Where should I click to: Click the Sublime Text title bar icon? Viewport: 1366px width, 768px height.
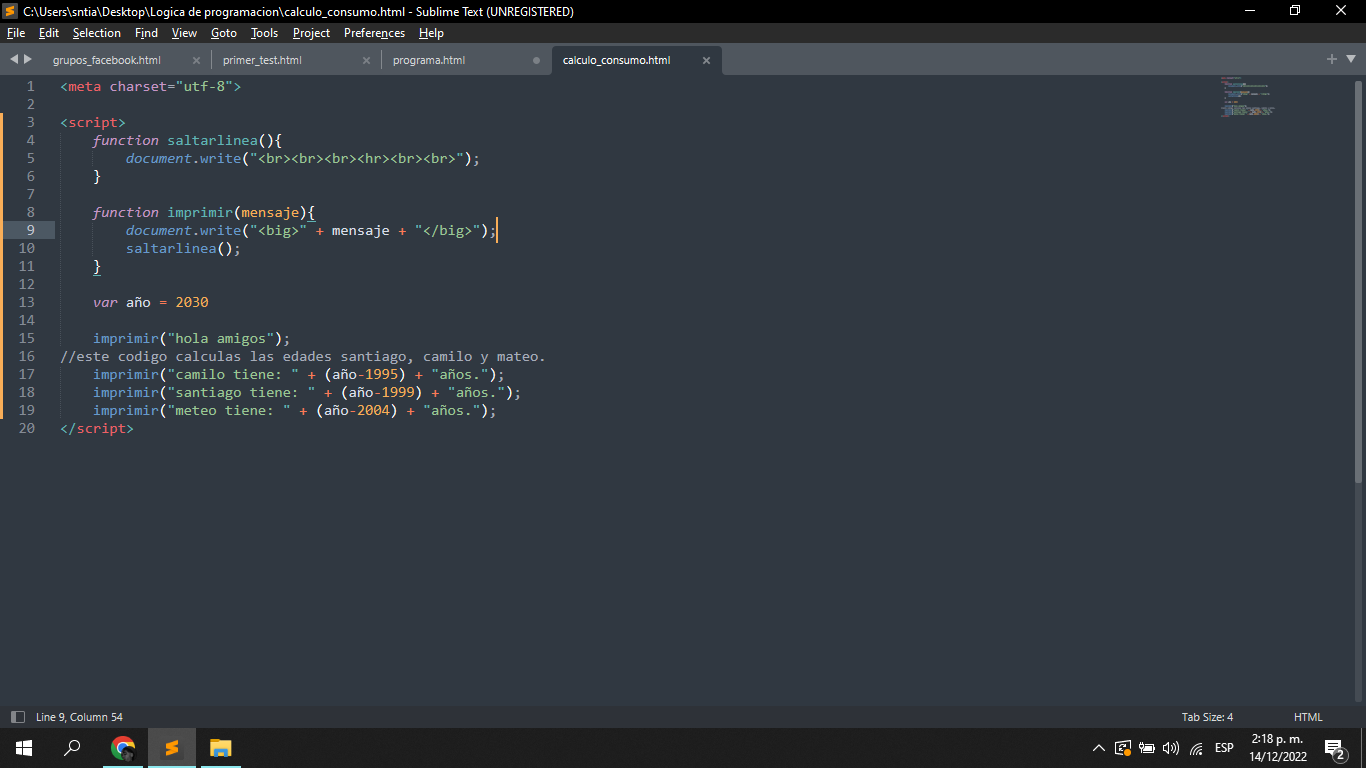pos(11,11)
